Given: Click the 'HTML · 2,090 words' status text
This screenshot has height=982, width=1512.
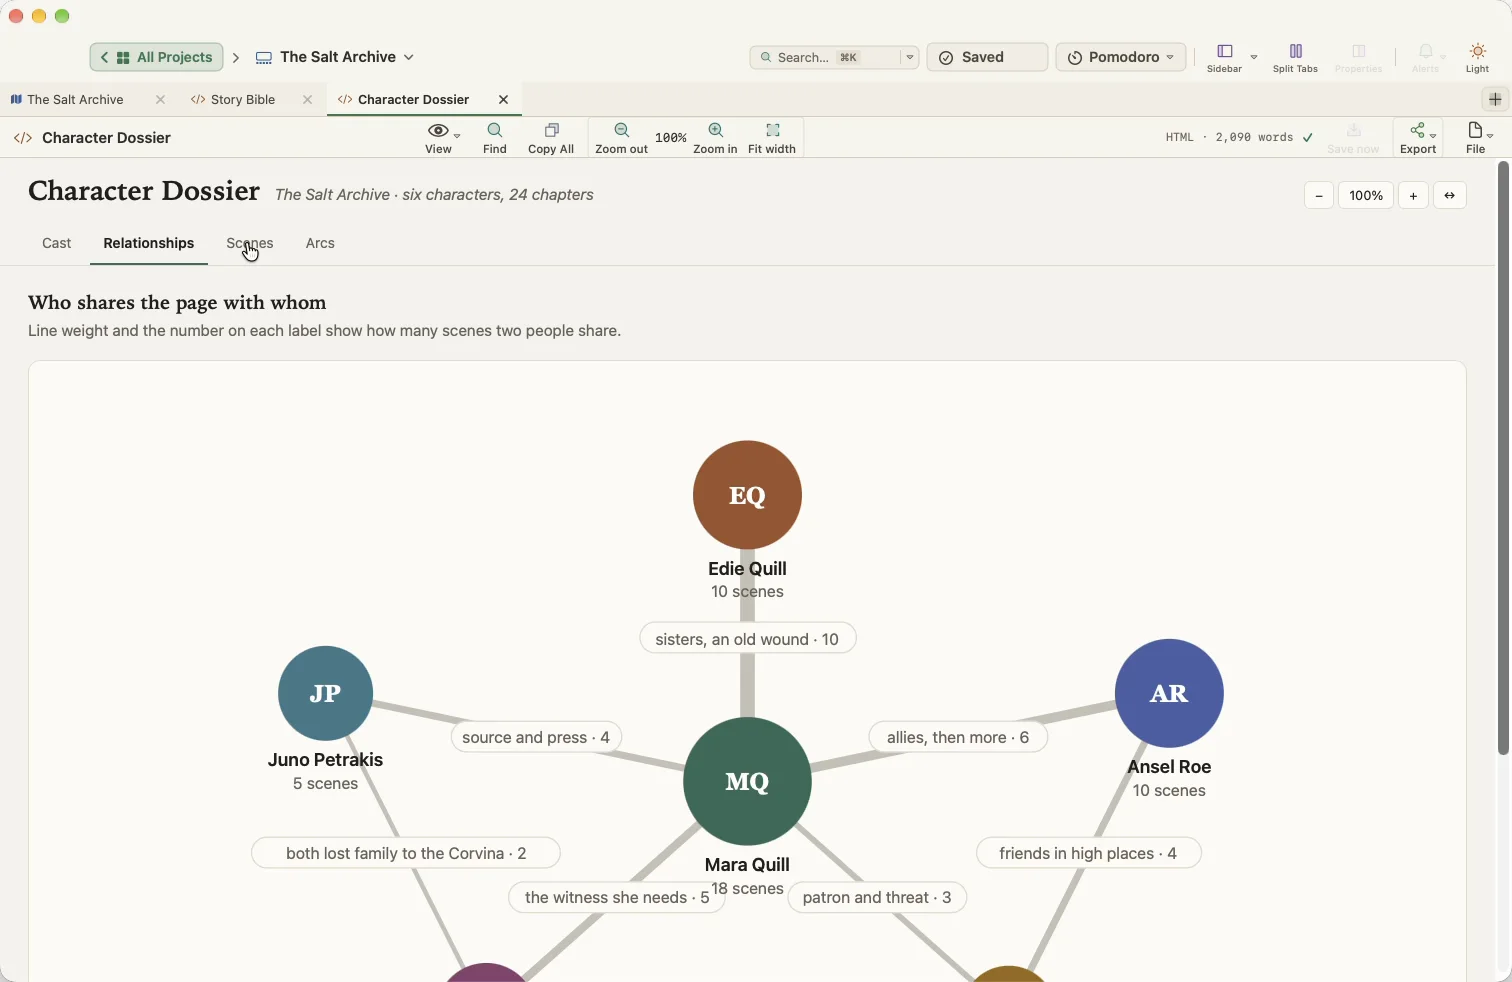Looking at the screenshot, I should 1229,138.
